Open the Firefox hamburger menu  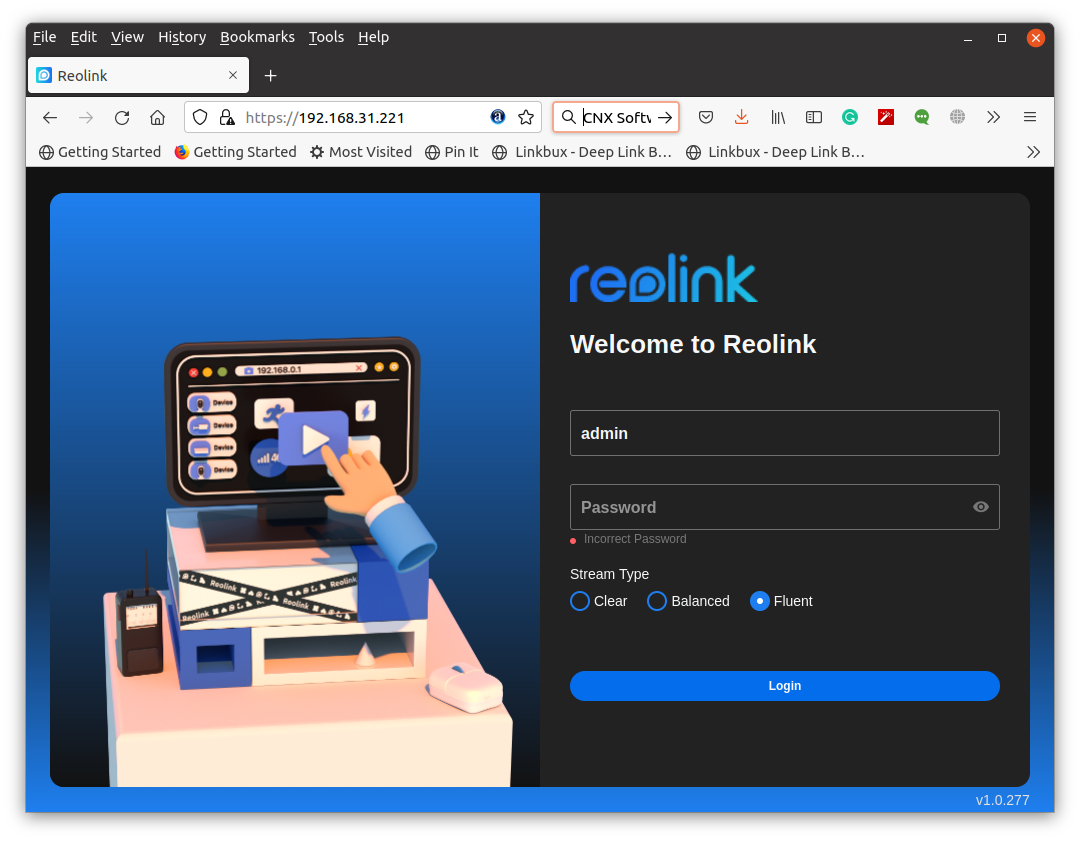click(1030, 117)
